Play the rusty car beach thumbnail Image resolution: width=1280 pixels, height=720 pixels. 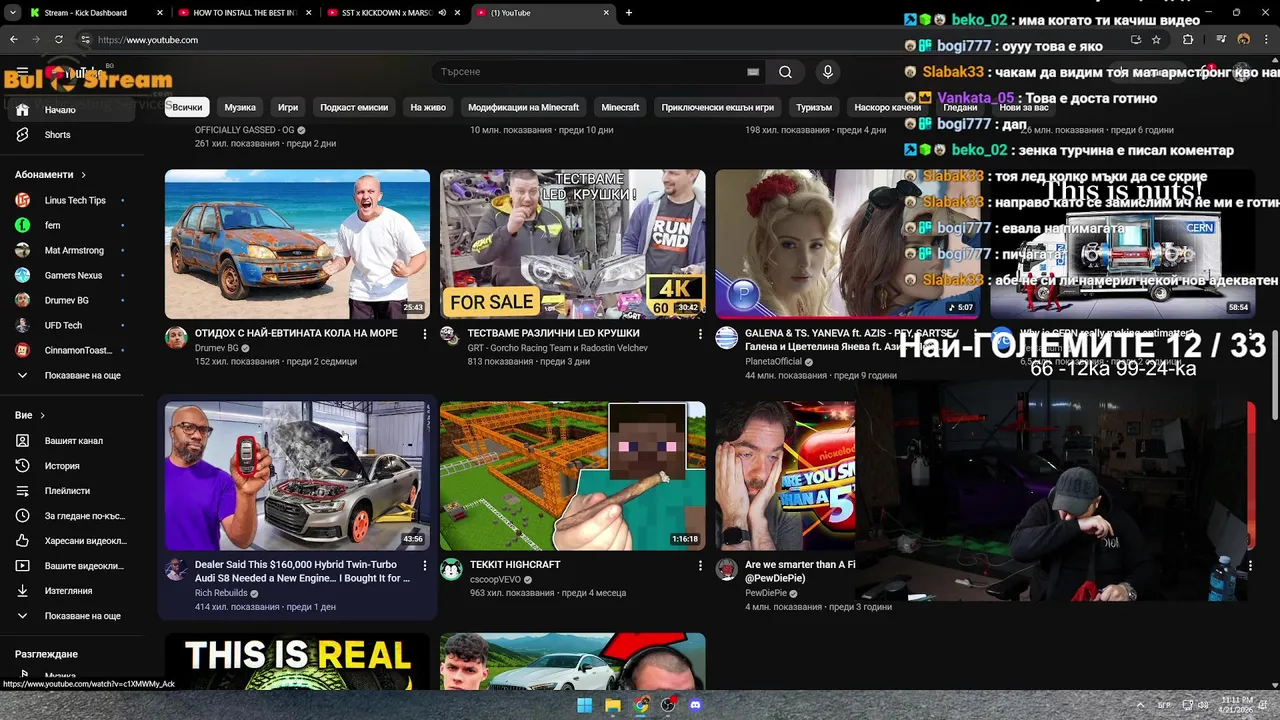(x=297, y=244)
